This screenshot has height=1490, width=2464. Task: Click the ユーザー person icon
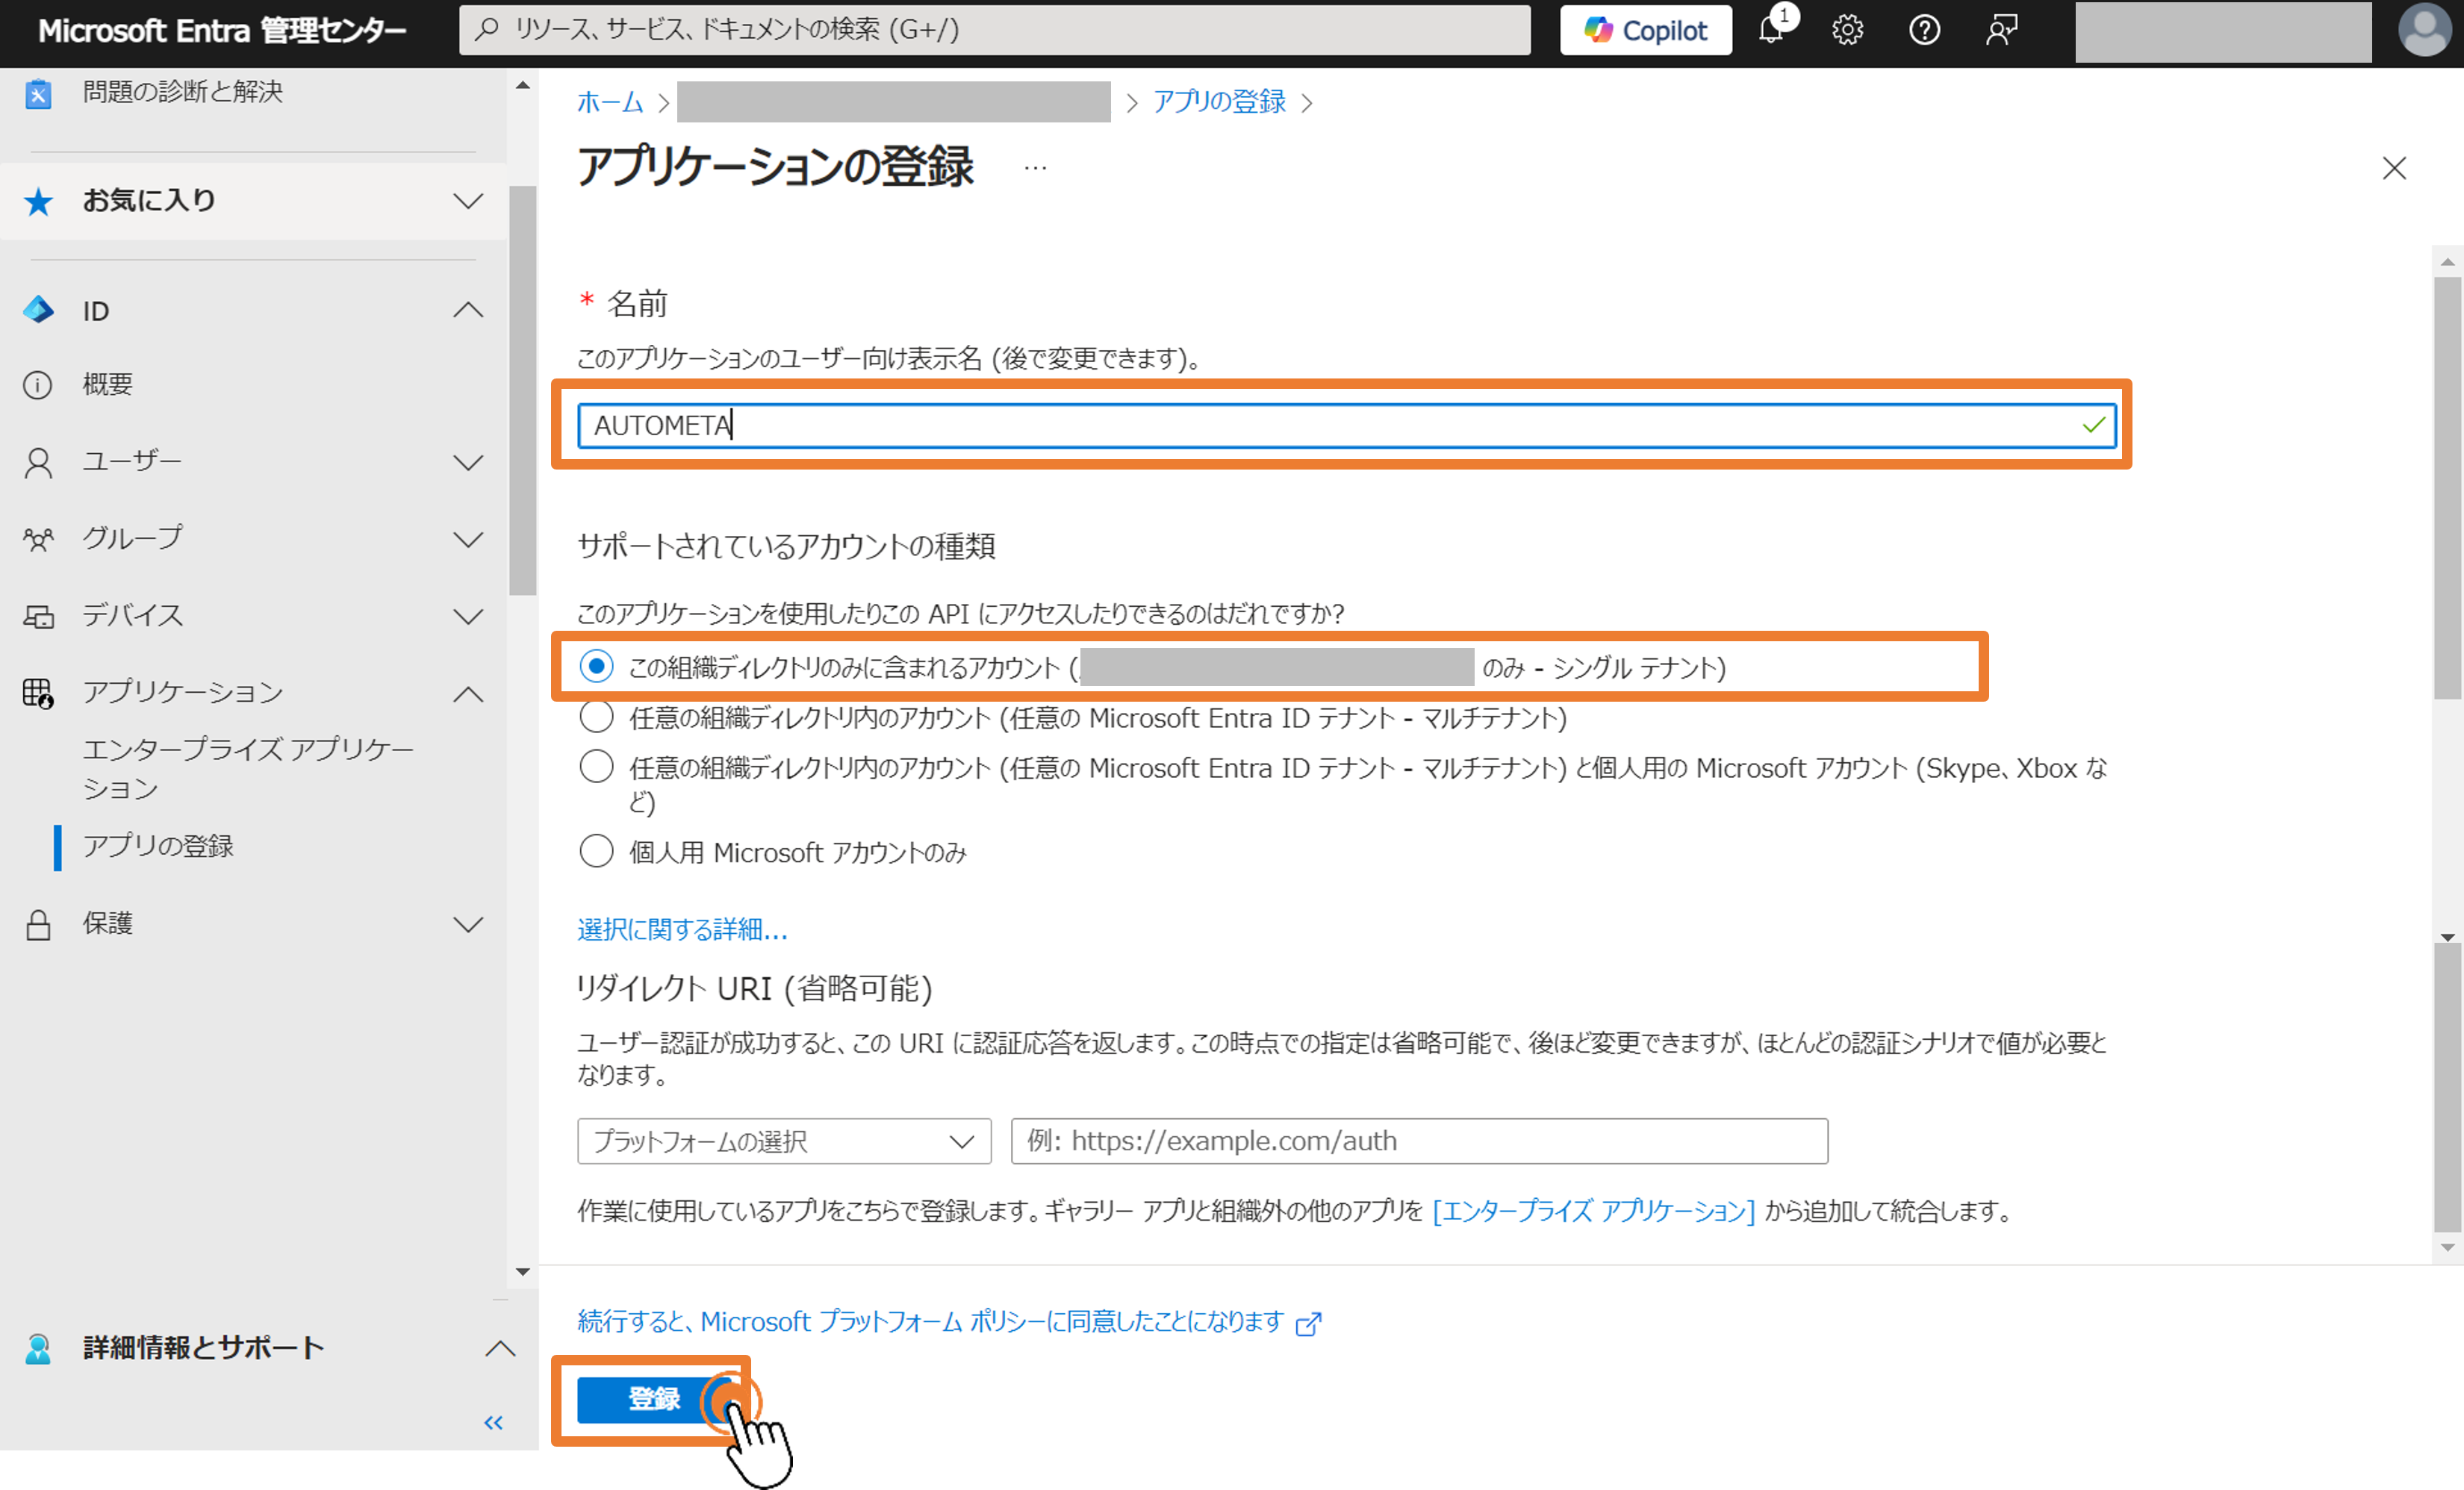point(38,463)
